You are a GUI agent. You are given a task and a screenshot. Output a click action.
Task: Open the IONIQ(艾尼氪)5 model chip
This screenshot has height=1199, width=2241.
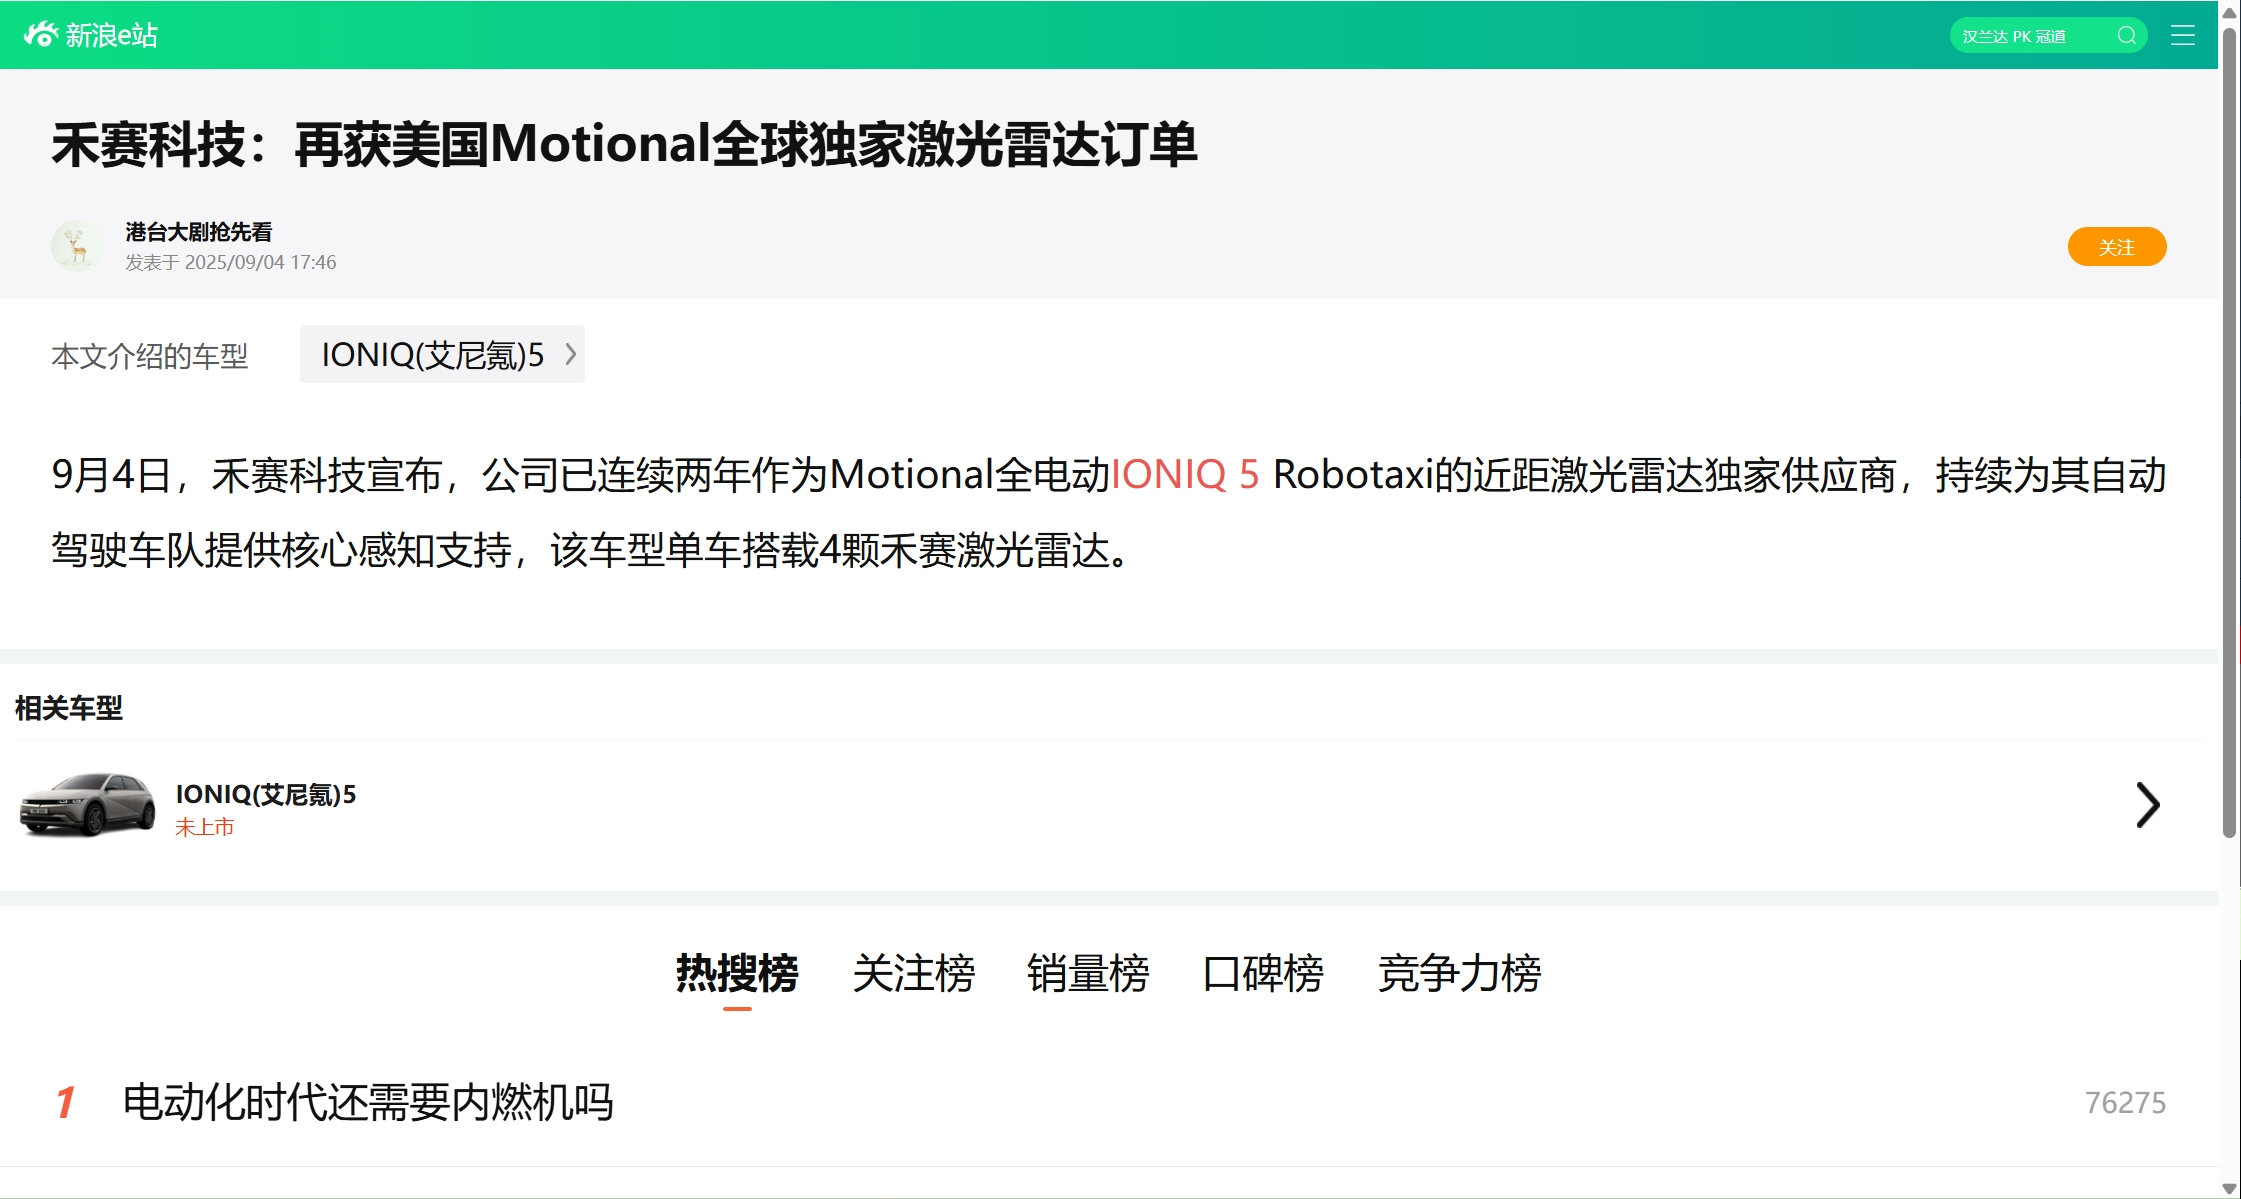tap(442, 354)
